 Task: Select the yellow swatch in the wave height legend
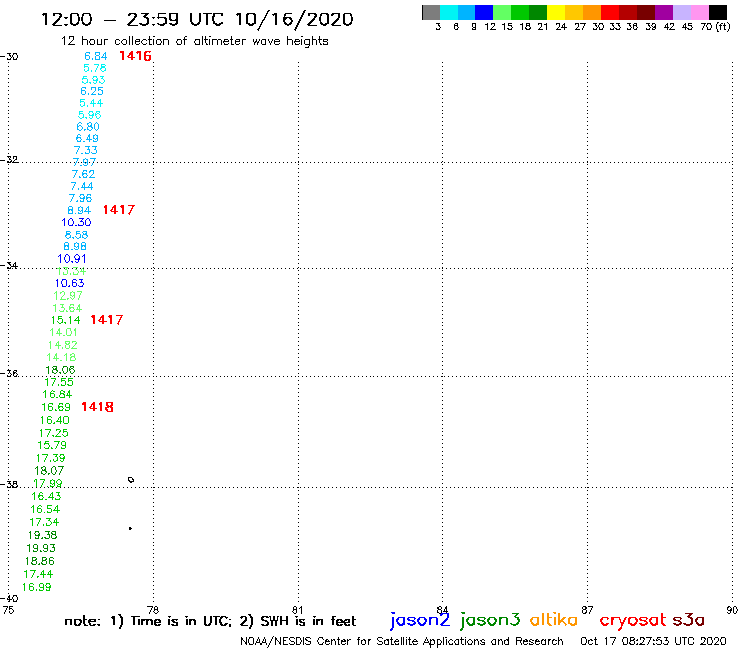[x=556, y=12]
